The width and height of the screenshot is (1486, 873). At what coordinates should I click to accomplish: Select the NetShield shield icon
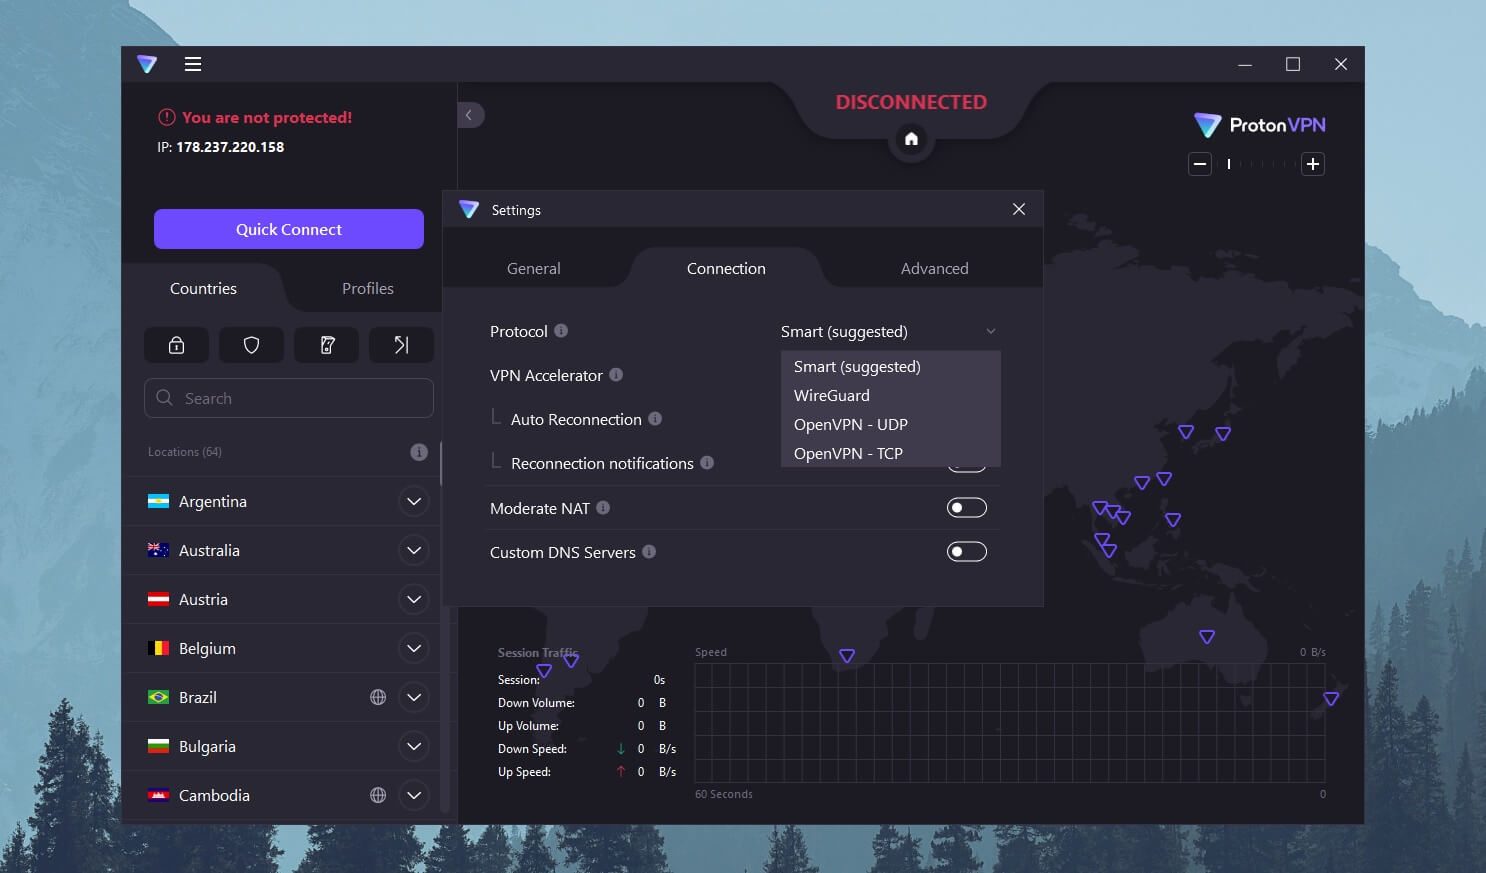point(252,345)
